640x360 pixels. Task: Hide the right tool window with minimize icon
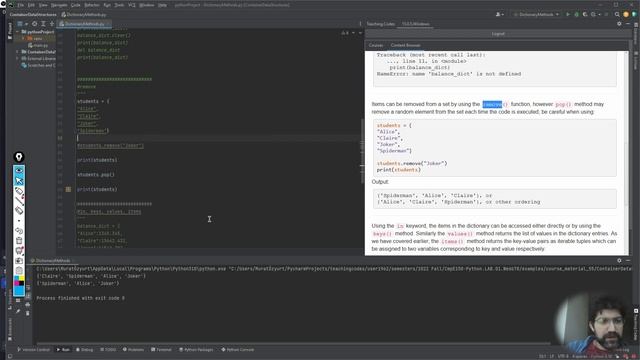pos(628,24)
